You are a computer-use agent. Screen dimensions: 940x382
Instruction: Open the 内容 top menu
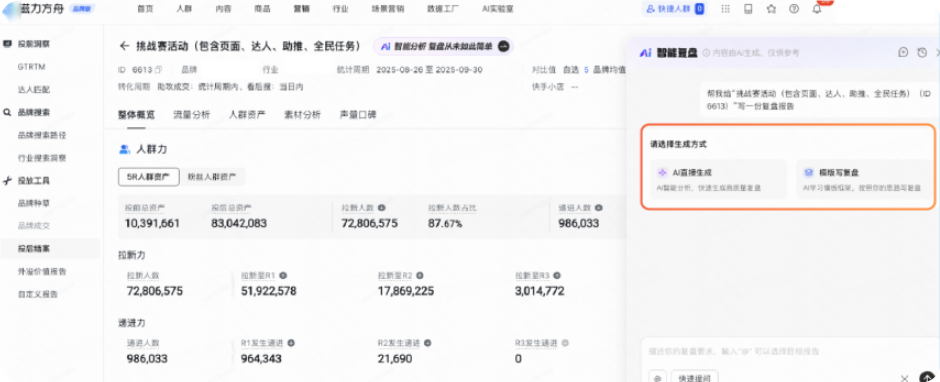(223, 9)
